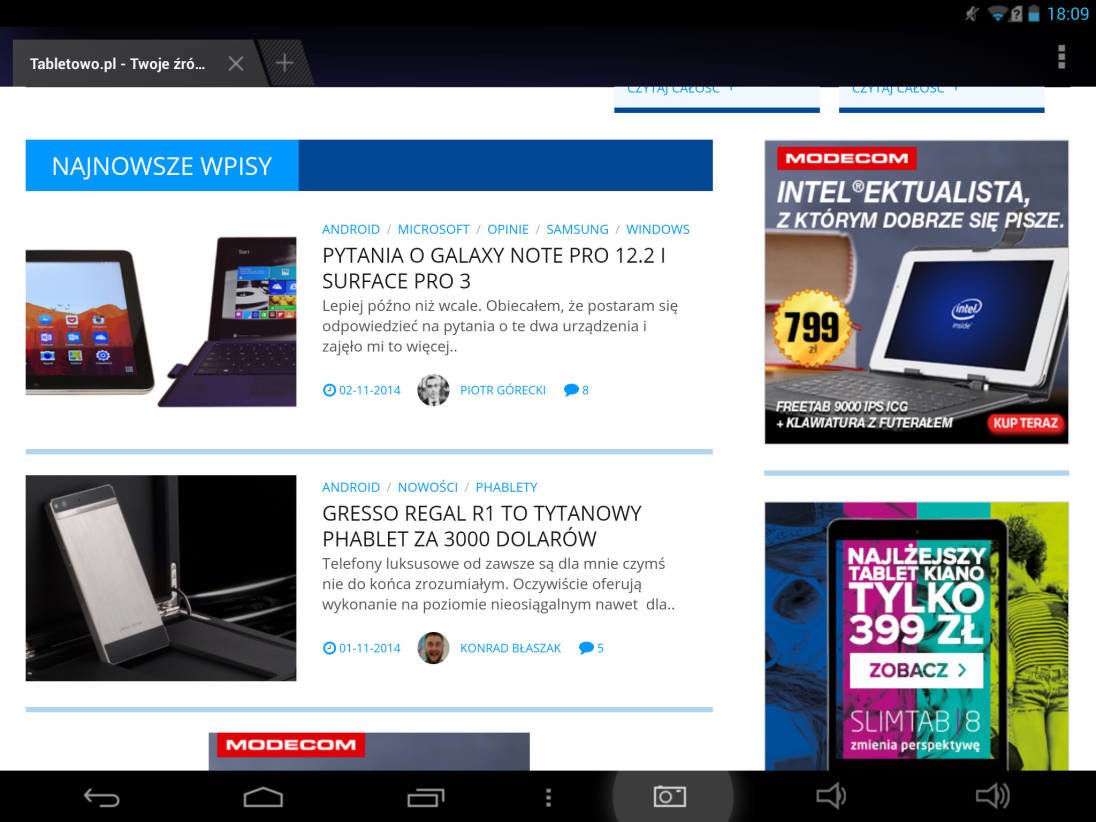Click the excerpt starting 'Telefony luksusowe'
Image resolution: width=1096 pixels, height=822 pixels.
coord(498,584)
